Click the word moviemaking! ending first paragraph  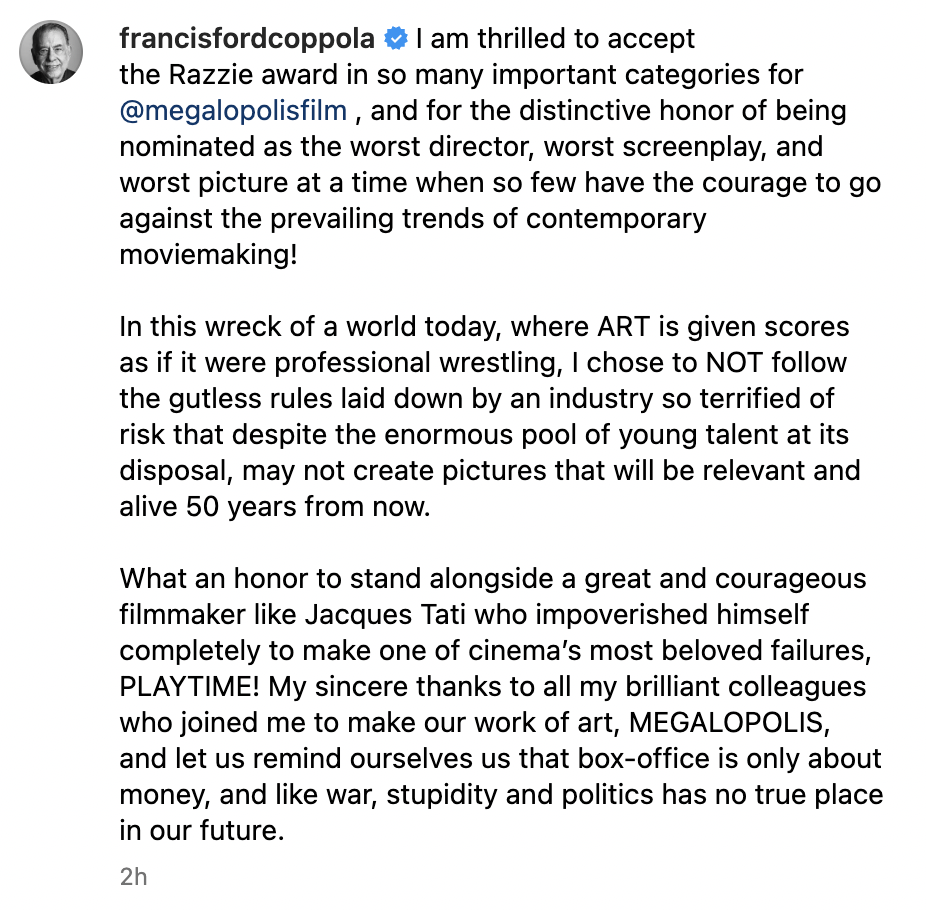(x=208, y=255)
